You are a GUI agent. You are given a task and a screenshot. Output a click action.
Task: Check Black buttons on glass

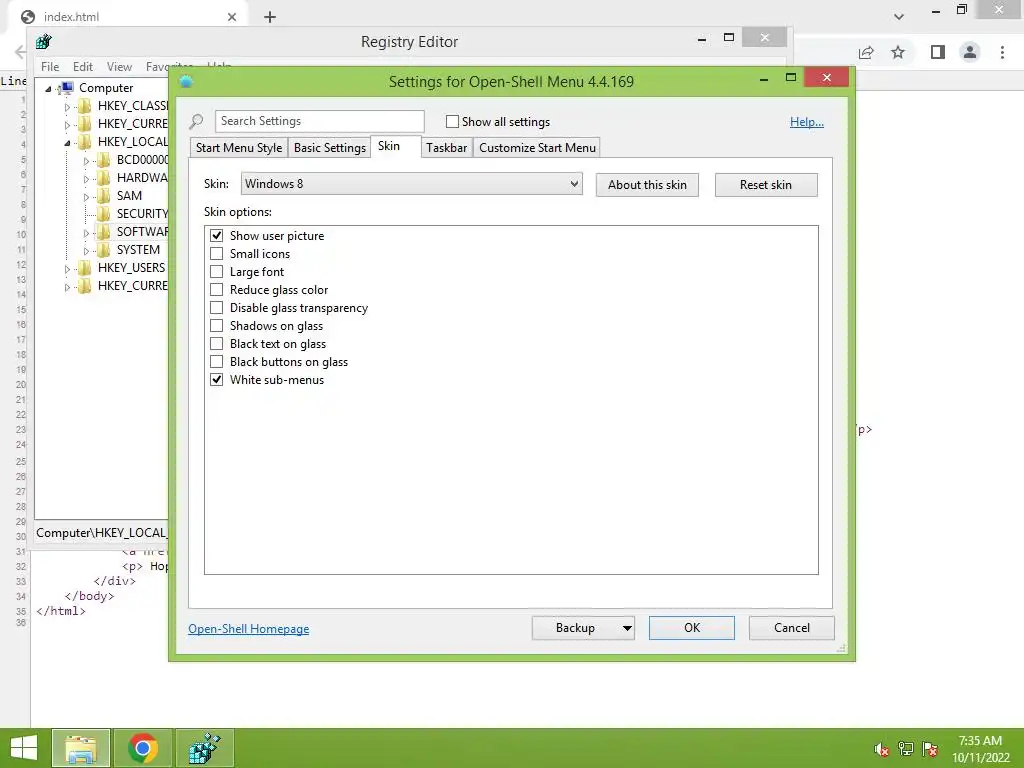point(216,361)
